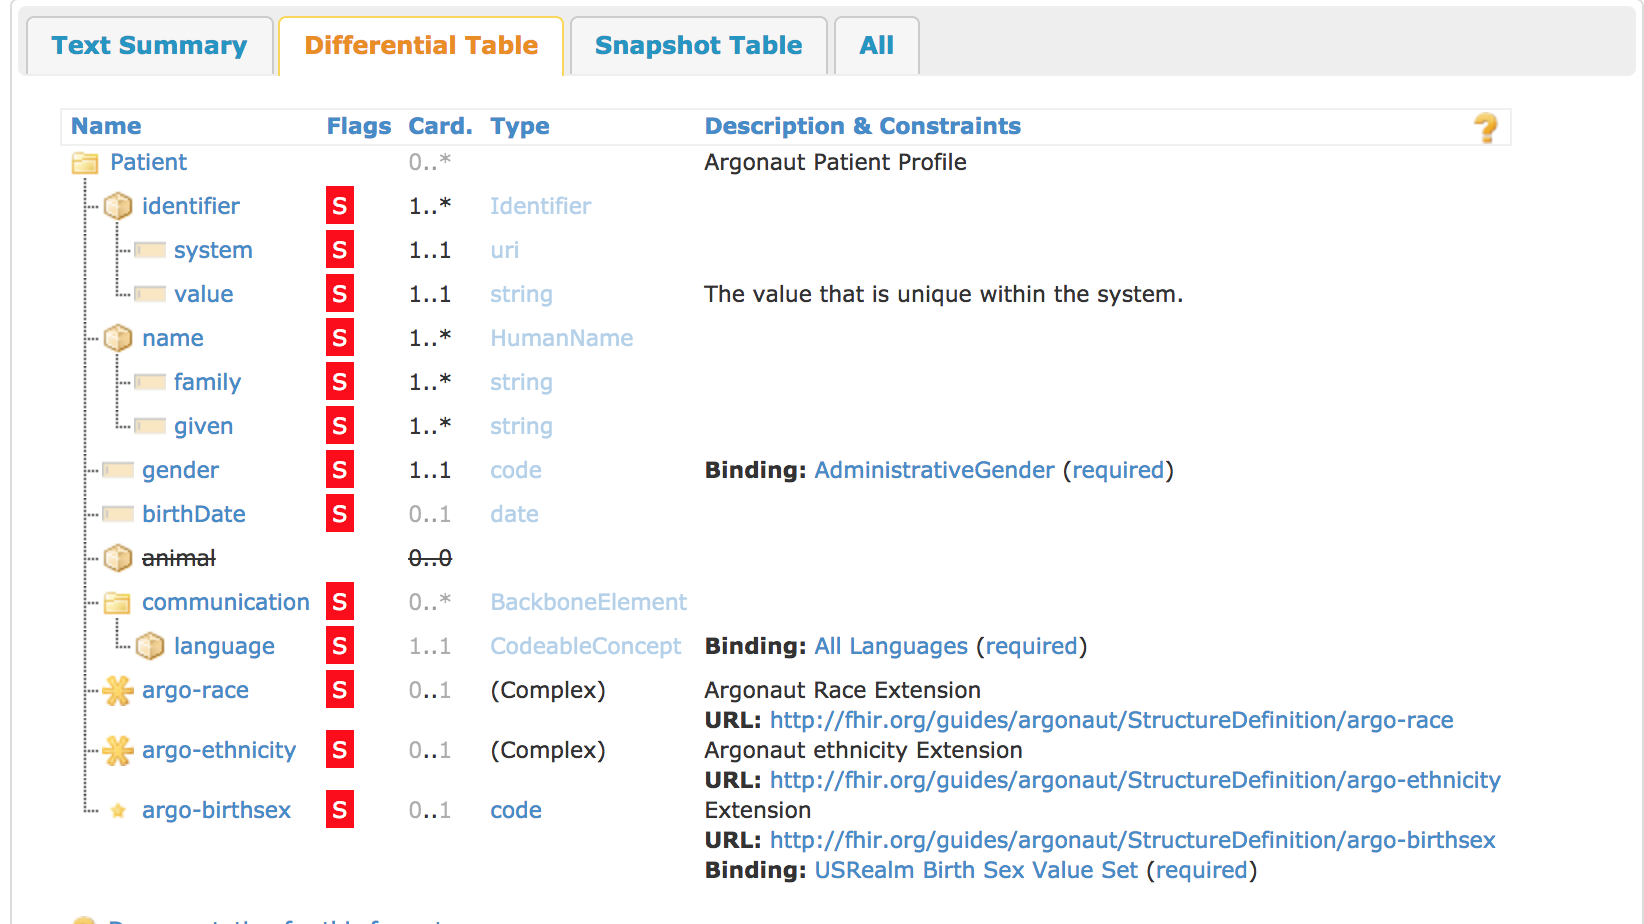
Task: Click the S flag on gender row
Action: pyautogui.click(x=340, y=470)
